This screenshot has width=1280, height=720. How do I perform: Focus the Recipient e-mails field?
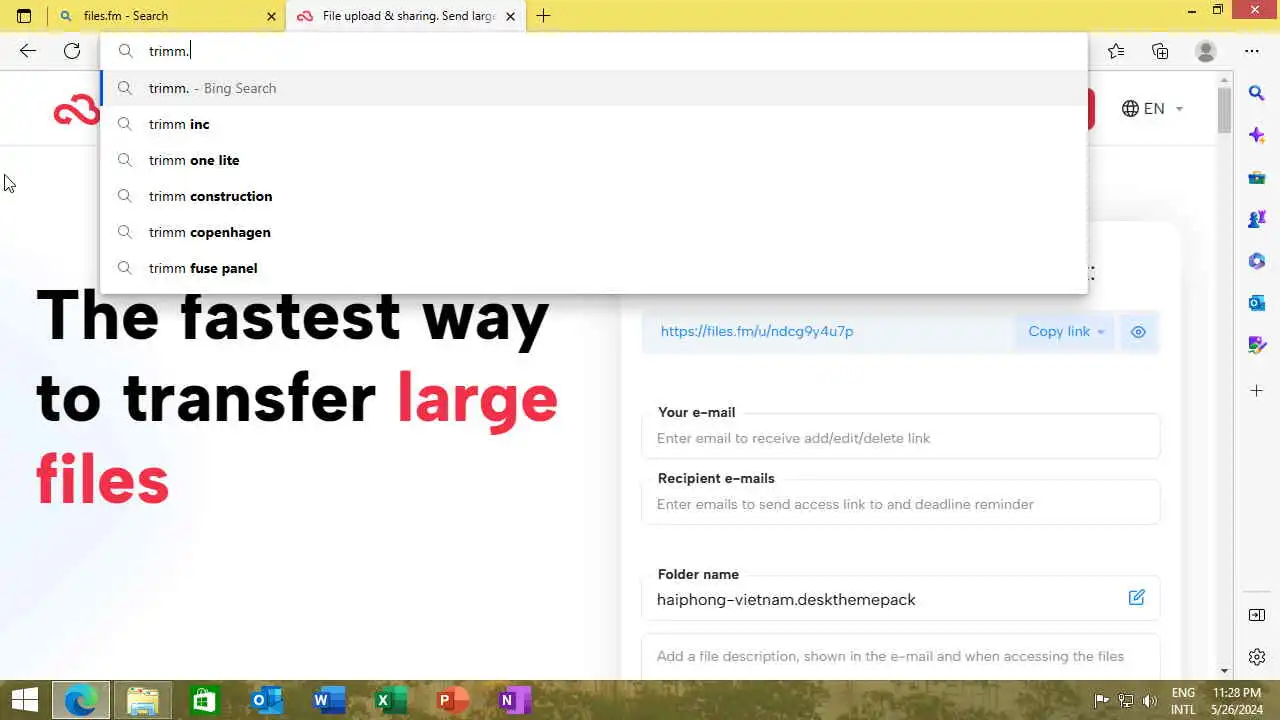(x=900, y=504)
